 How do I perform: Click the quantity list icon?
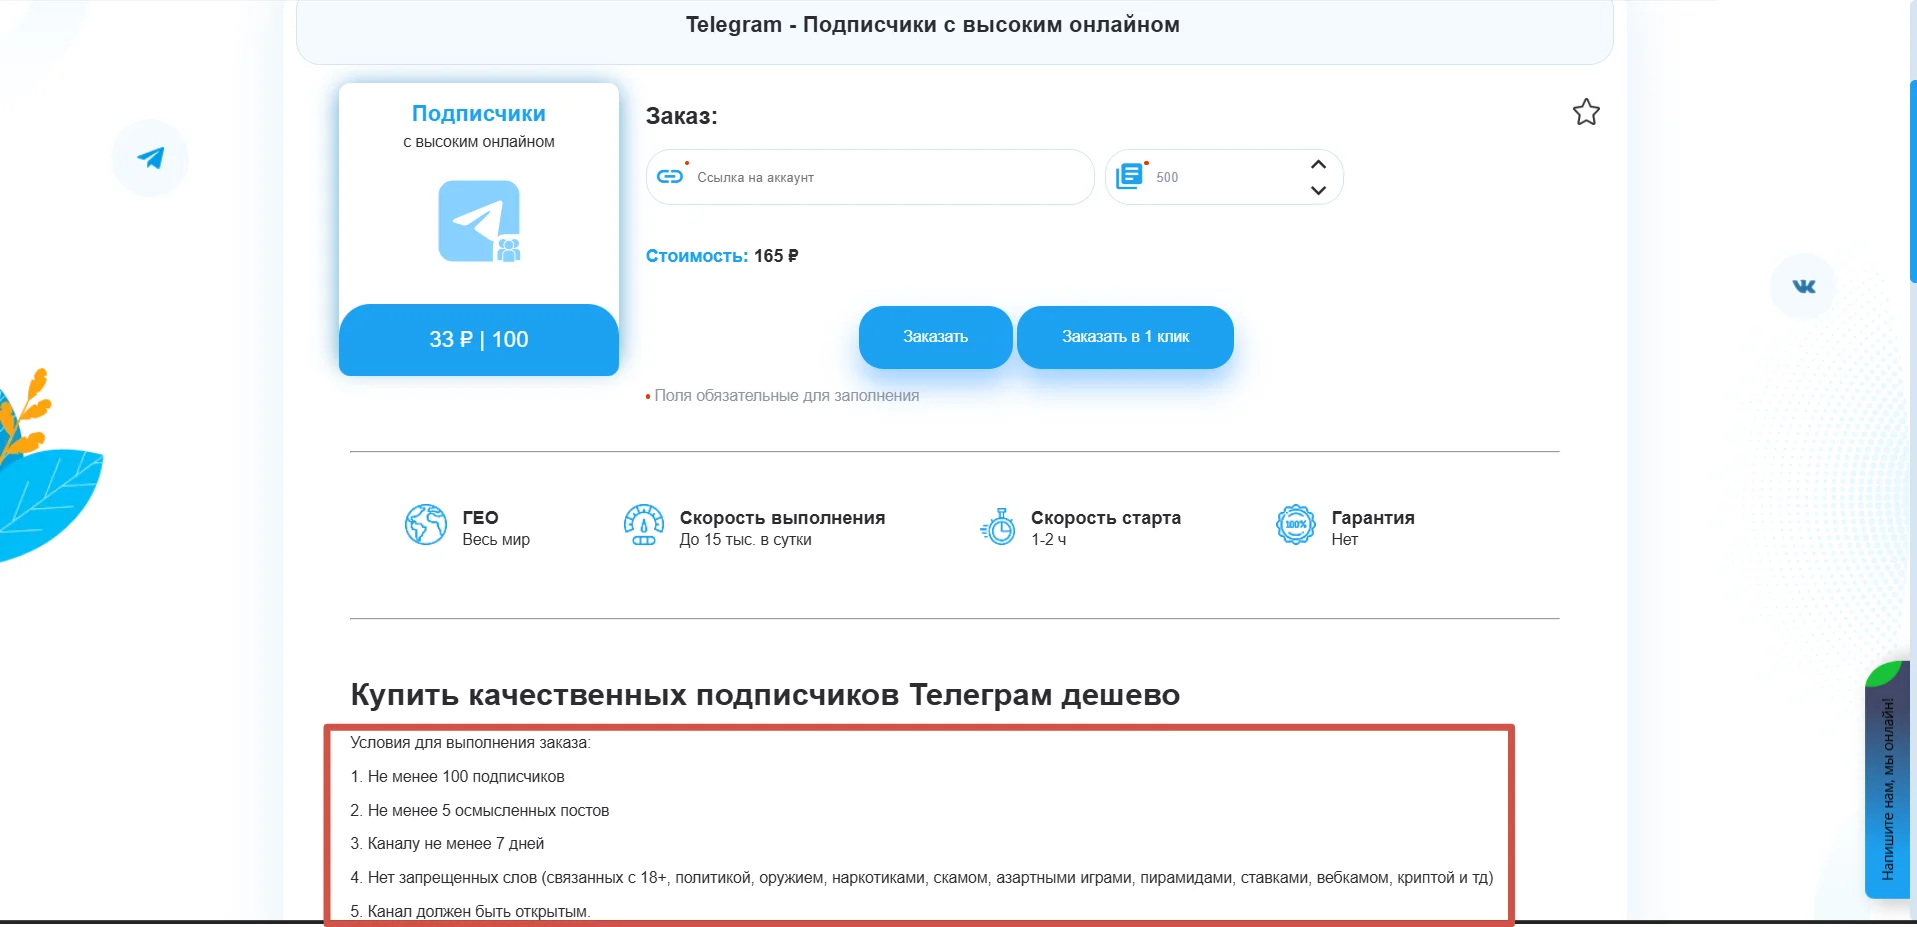(x=1129, y=176)
